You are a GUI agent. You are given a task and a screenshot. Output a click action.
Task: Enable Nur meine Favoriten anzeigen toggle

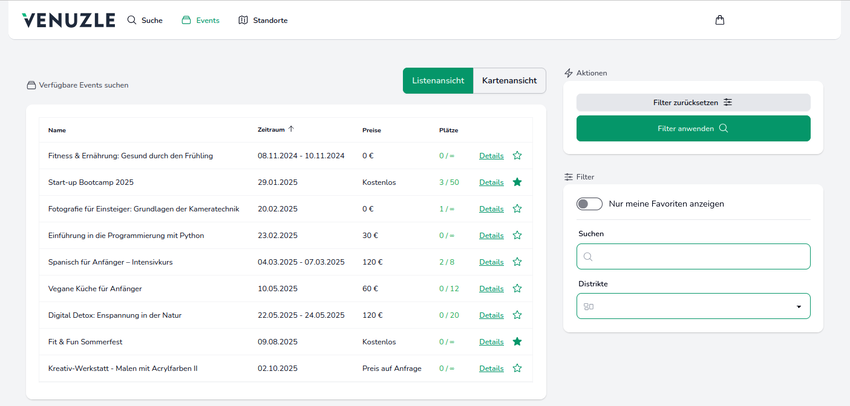click(x=589, y=204)
